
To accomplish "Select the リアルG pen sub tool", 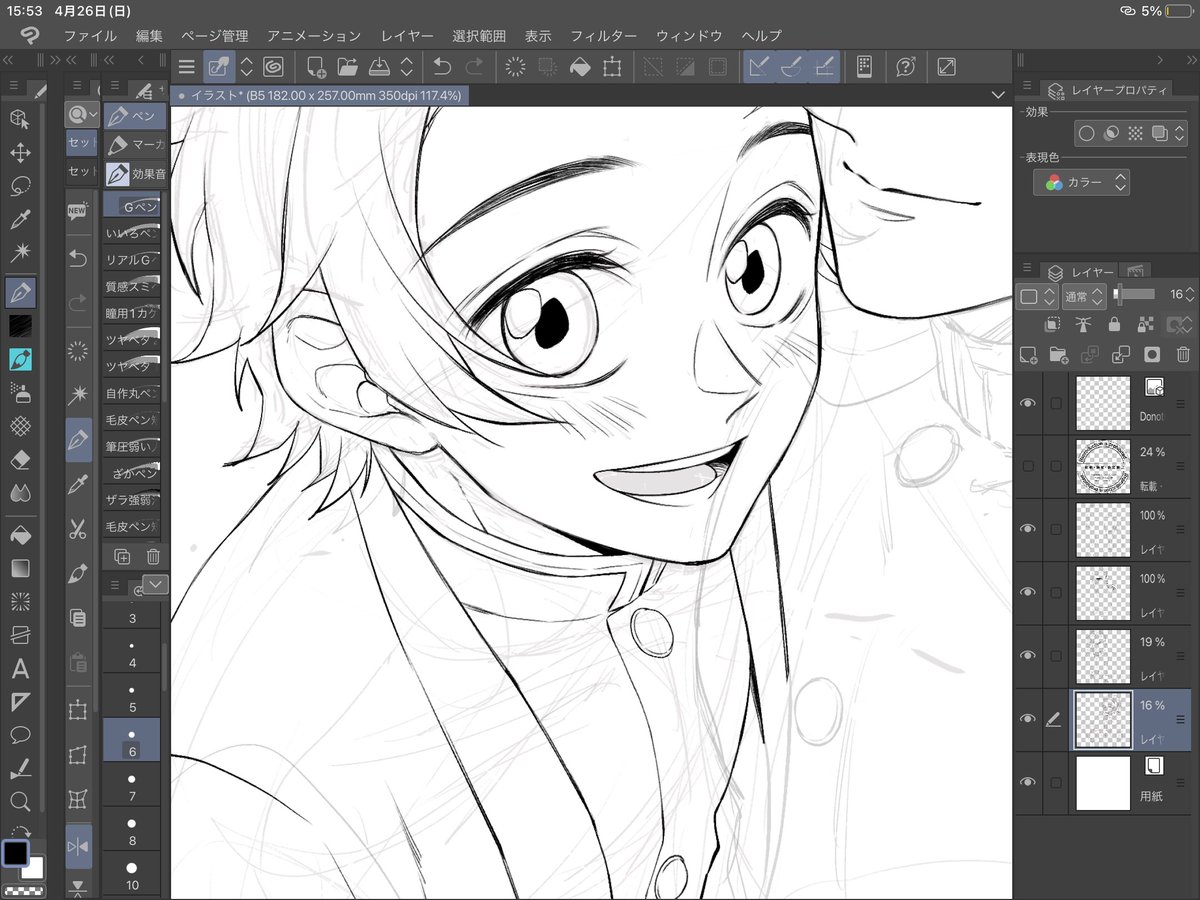I will click(x=132, y=260).
